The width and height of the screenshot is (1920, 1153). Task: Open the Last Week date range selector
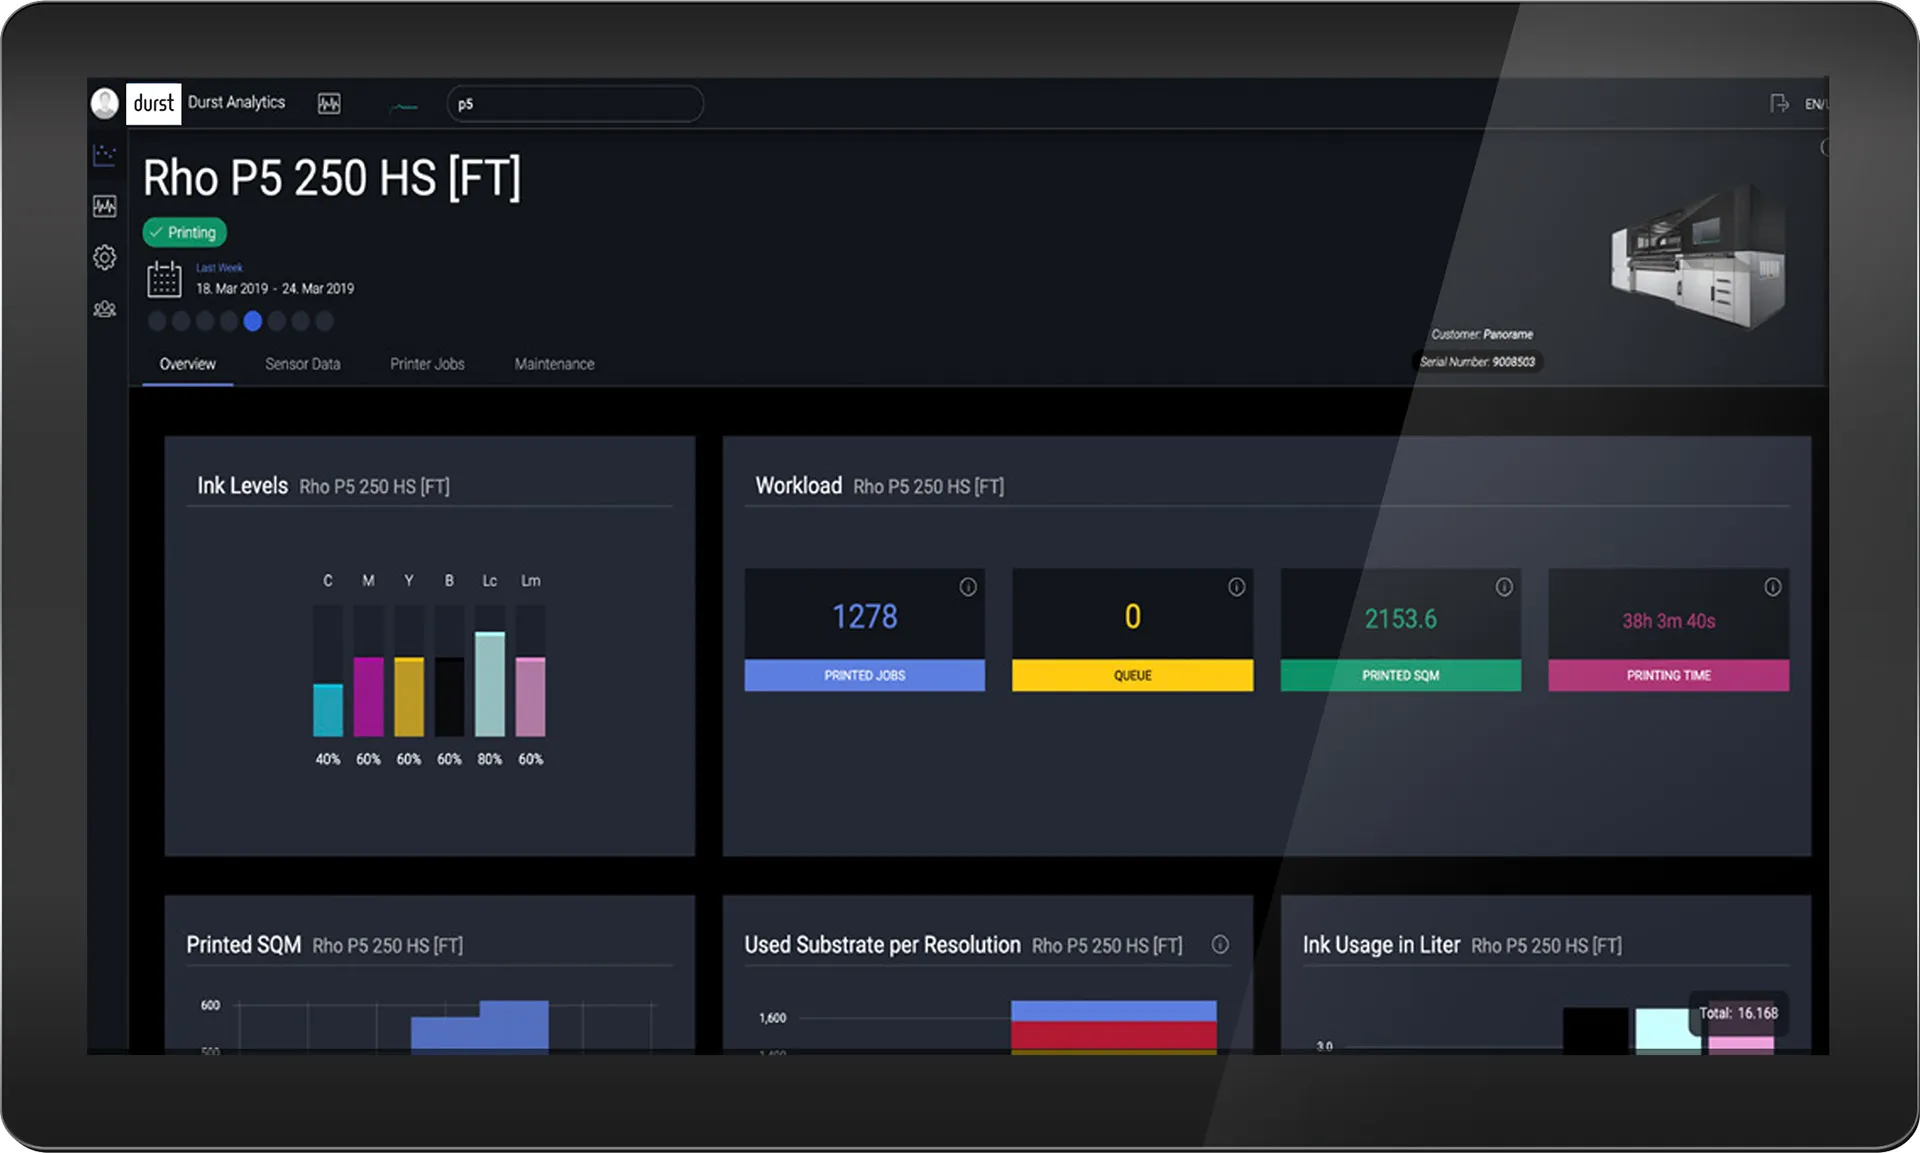219,268
